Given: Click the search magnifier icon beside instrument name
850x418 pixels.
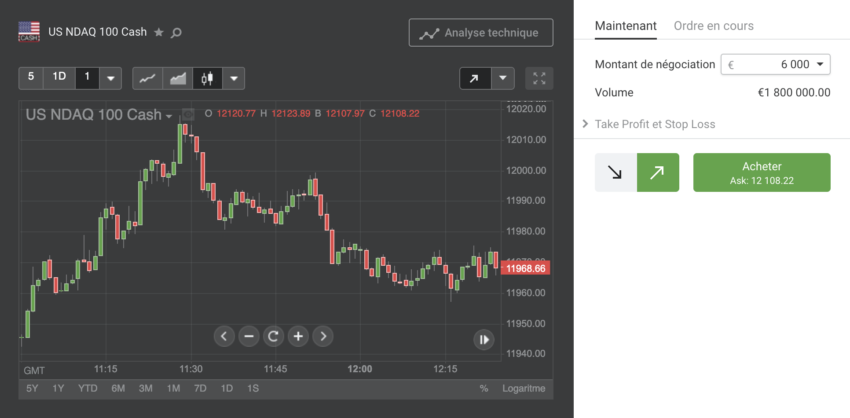Looking at the screenshot, I should coord(176,32).
